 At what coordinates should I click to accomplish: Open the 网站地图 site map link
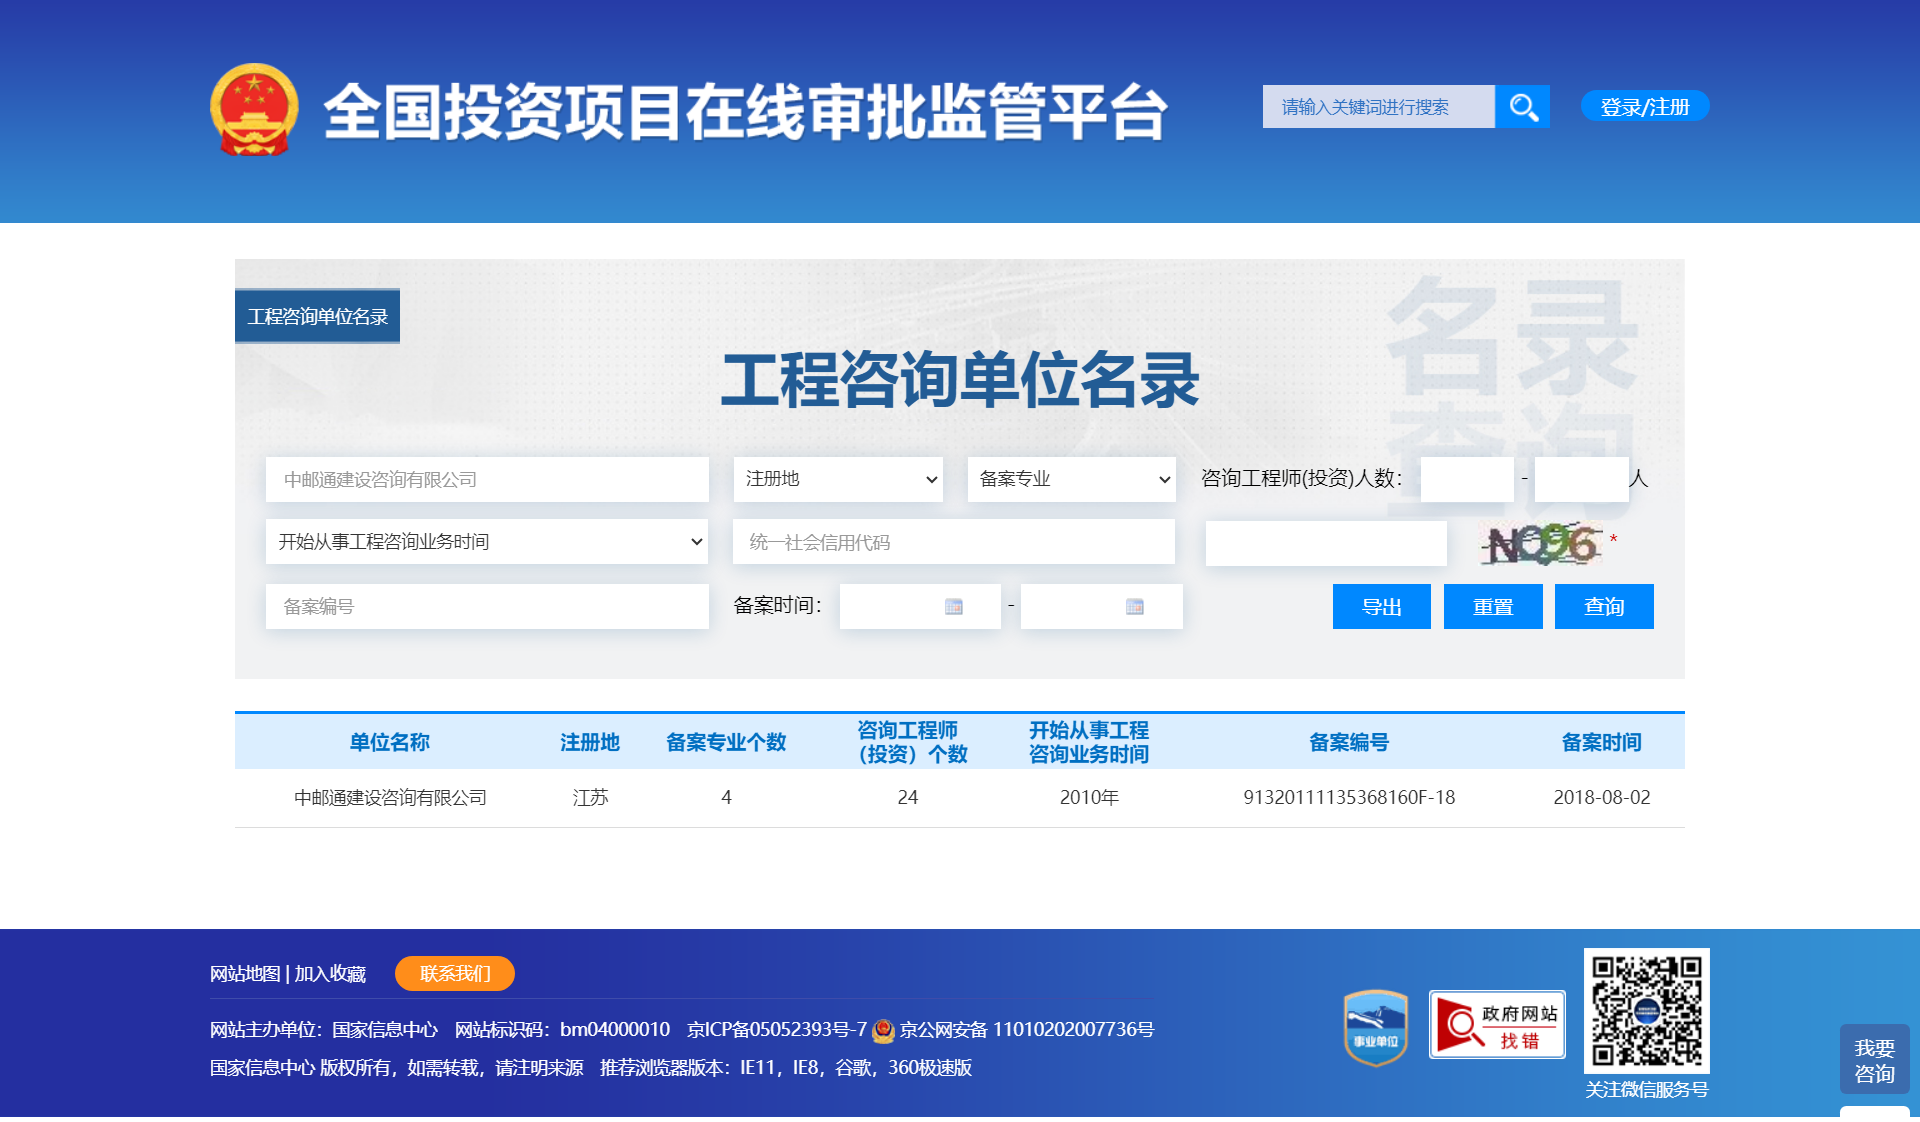pyautogui.click(x=243, y=973)
